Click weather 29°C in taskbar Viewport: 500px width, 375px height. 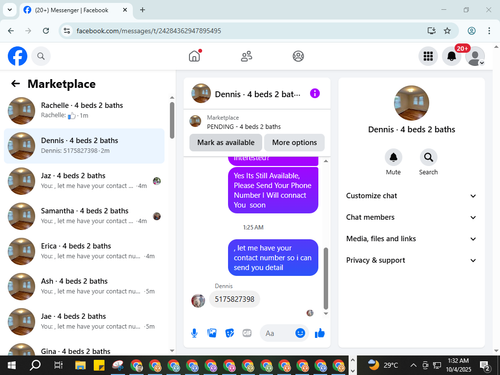383,365
